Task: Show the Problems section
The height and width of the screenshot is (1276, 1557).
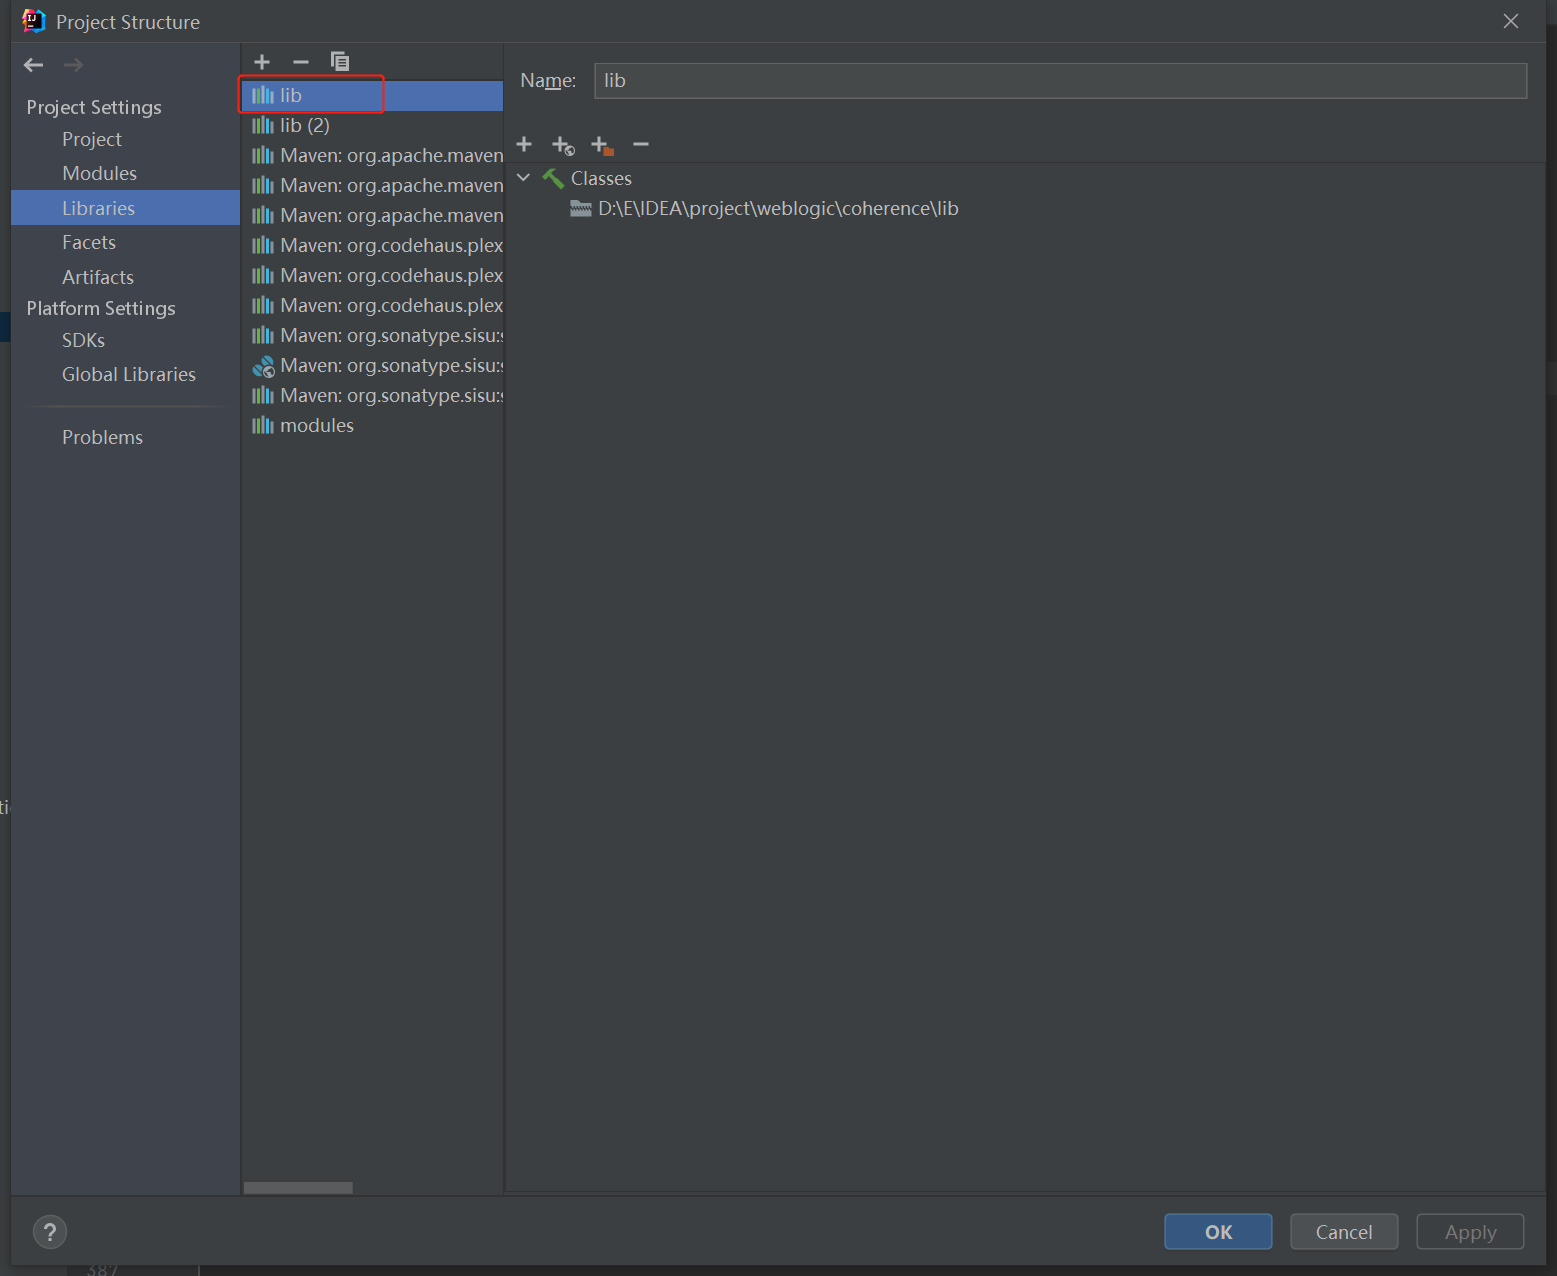Action: (102, 438)
